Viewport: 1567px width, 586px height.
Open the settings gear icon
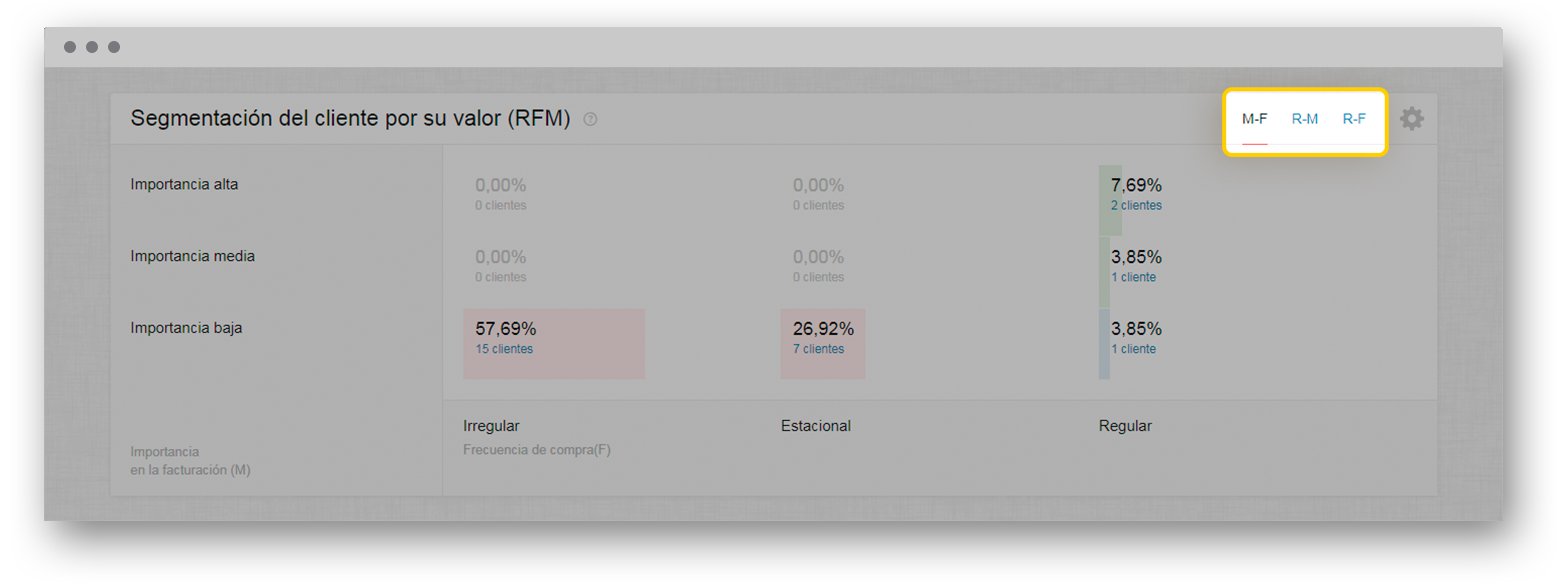[1411, 119]
